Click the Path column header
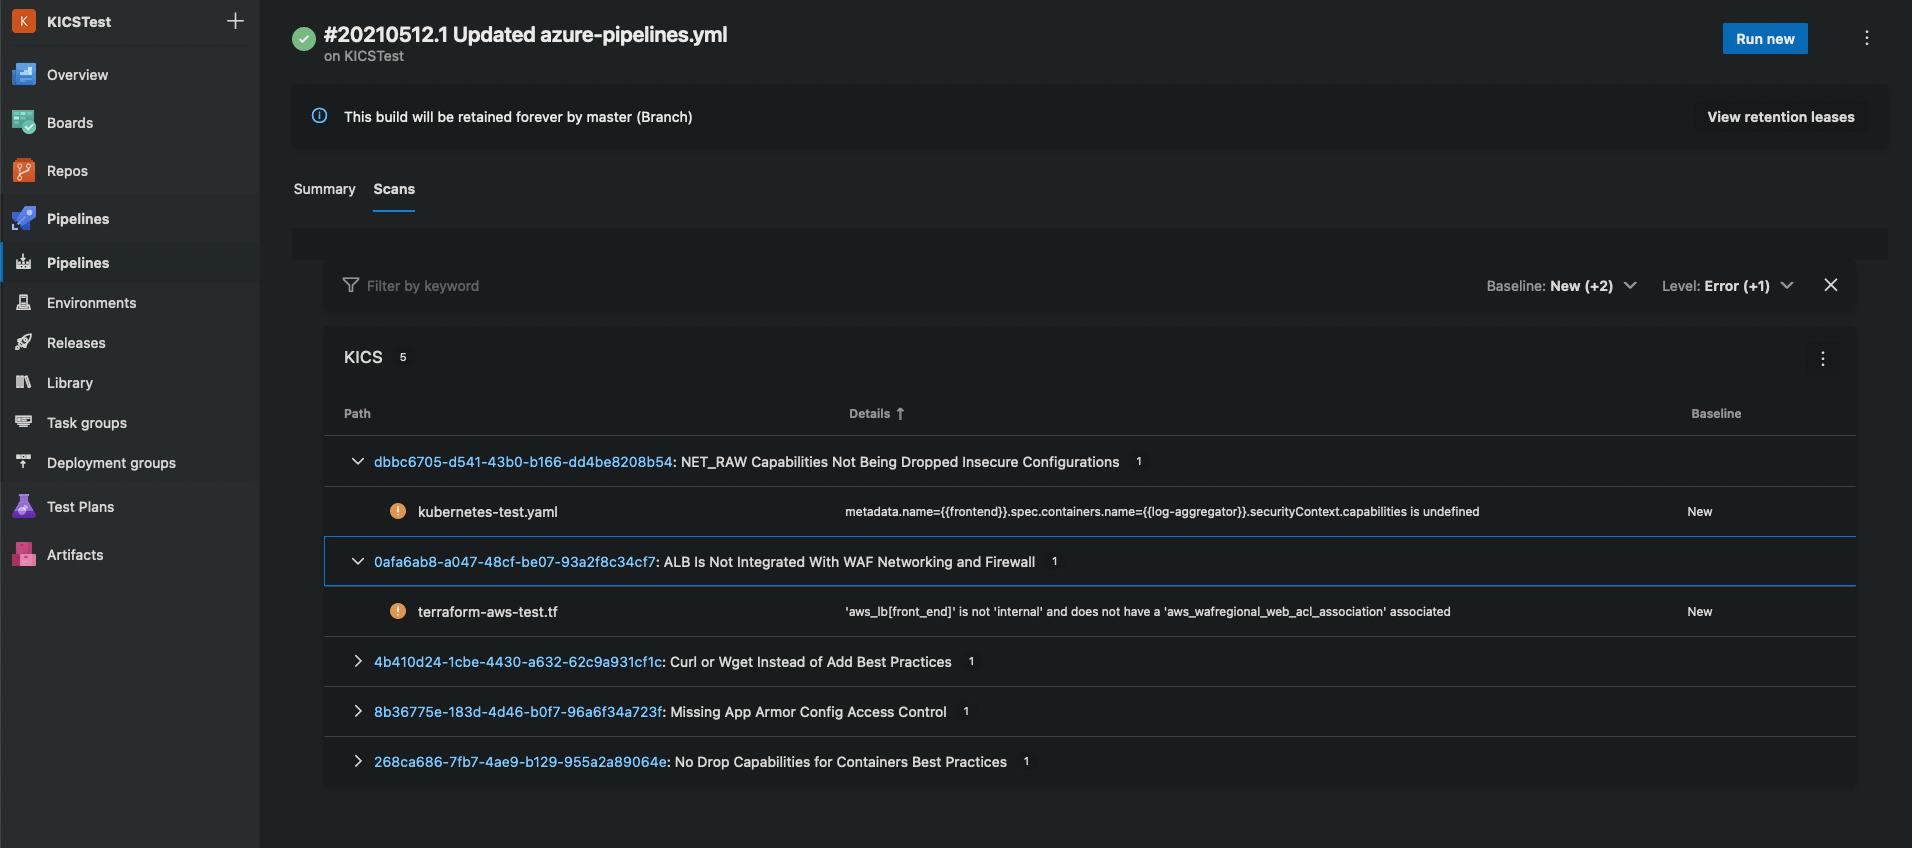1912x848 pixels. 357,414
